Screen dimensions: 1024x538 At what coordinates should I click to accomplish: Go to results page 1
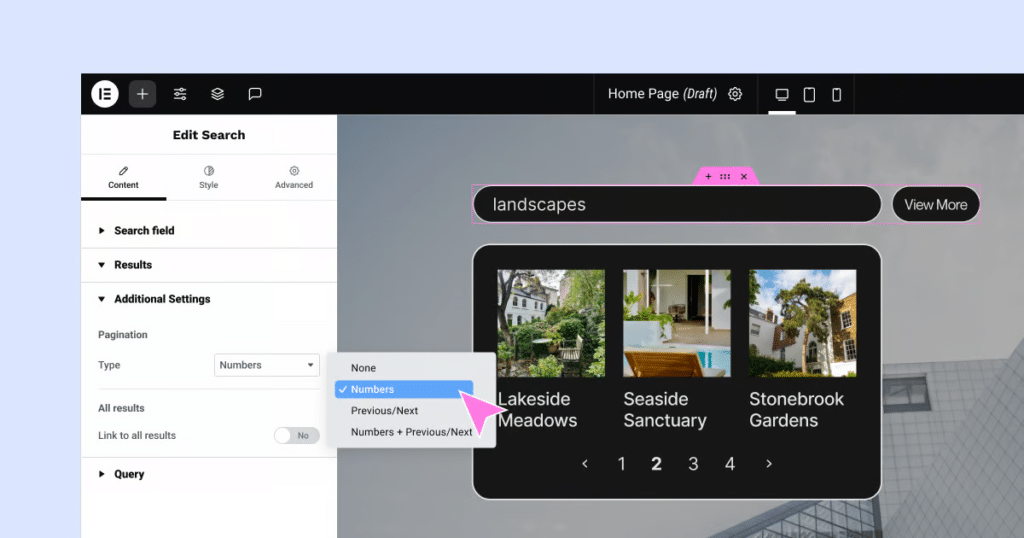[x=622, y=464]
